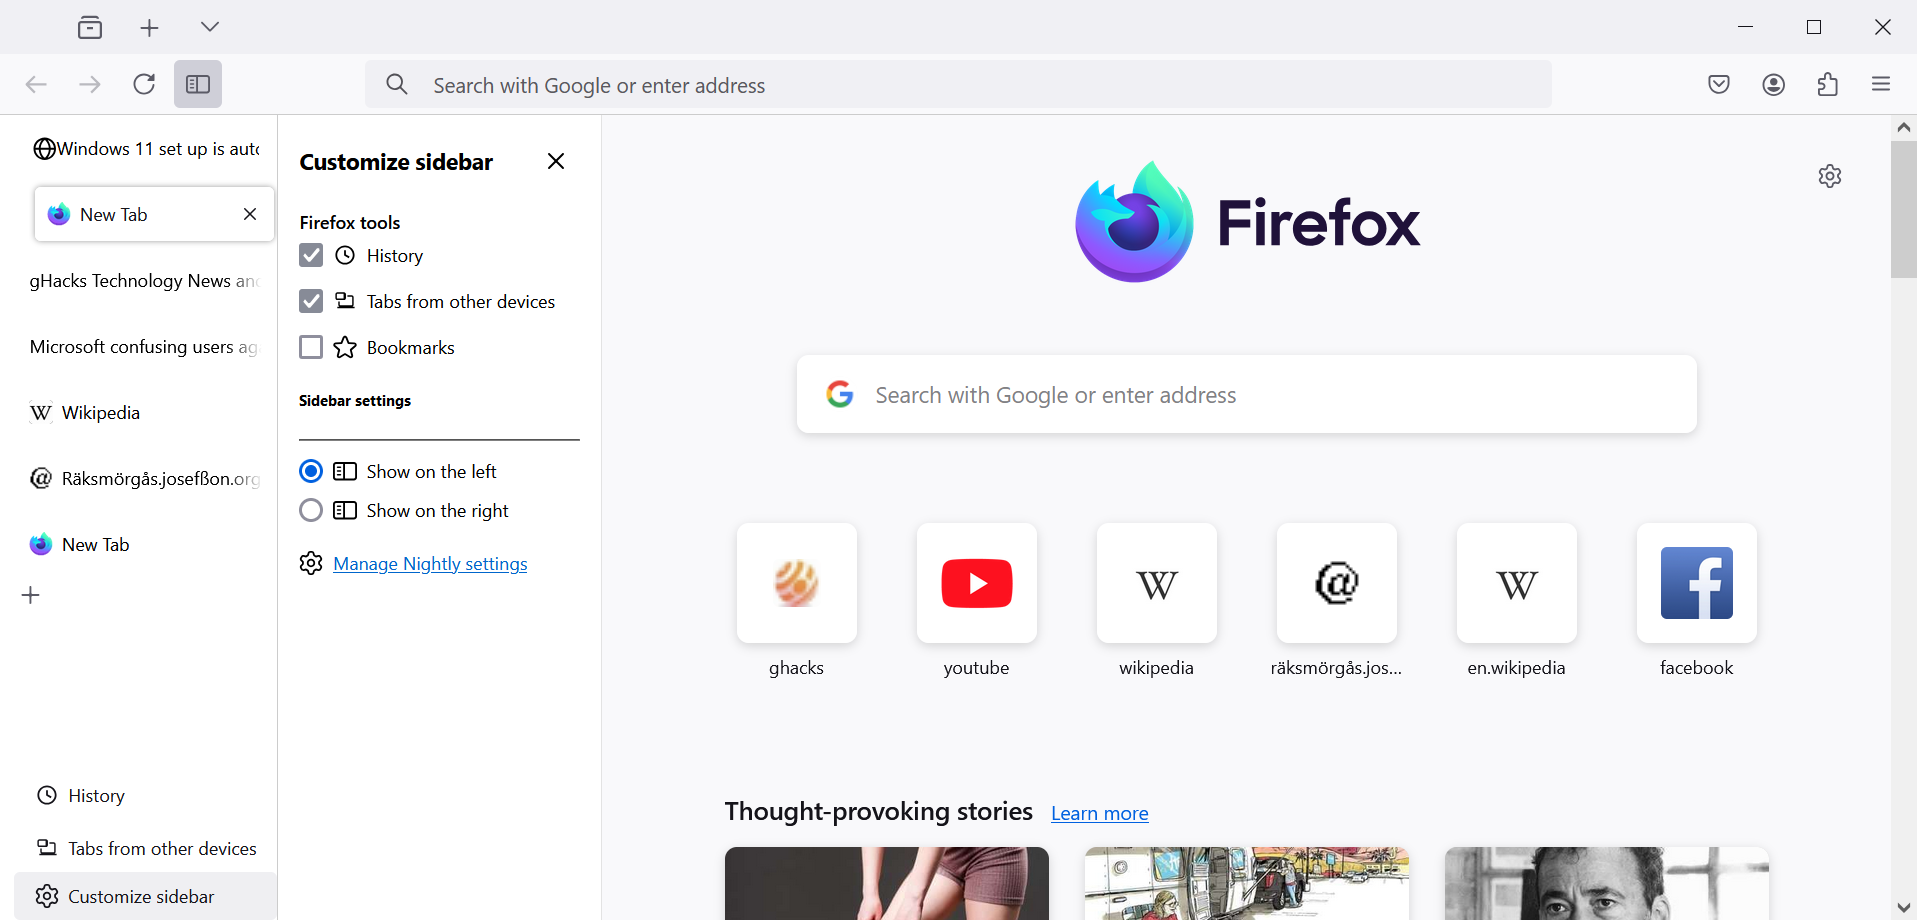Uncheck the History checkbox
The width and height of the screenshot is (1917, 920).
coord(311,256)
